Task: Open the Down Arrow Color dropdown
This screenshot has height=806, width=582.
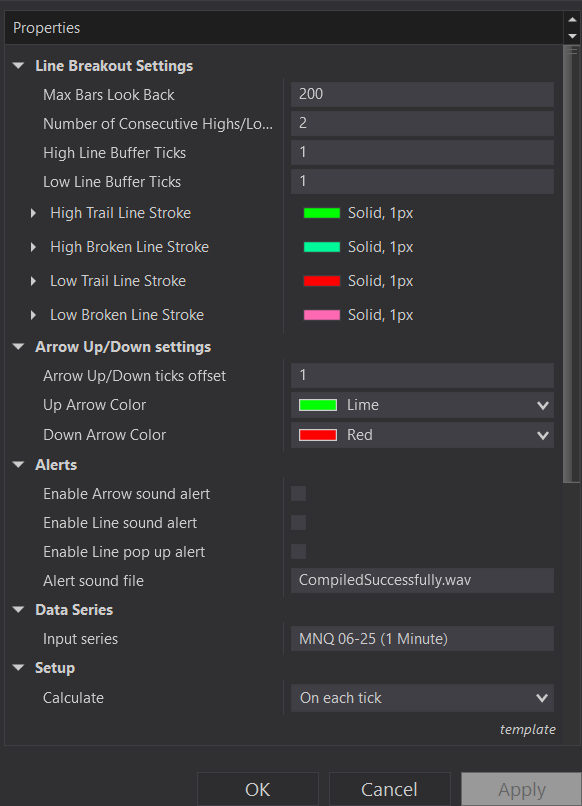Action: (422, 435)
